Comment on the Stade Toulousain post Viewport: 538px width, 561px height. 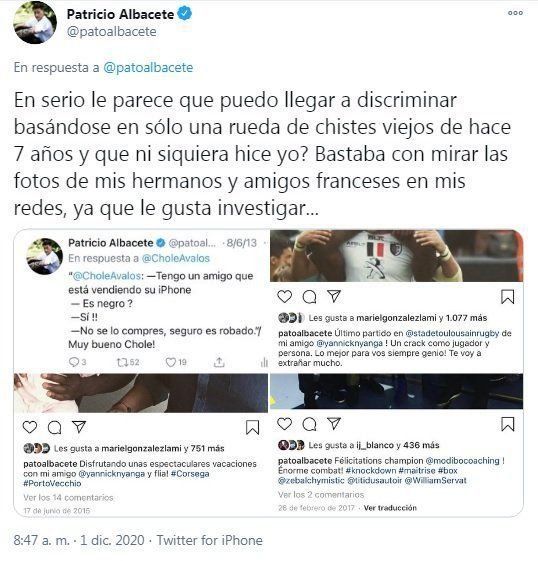pos(309,297)
